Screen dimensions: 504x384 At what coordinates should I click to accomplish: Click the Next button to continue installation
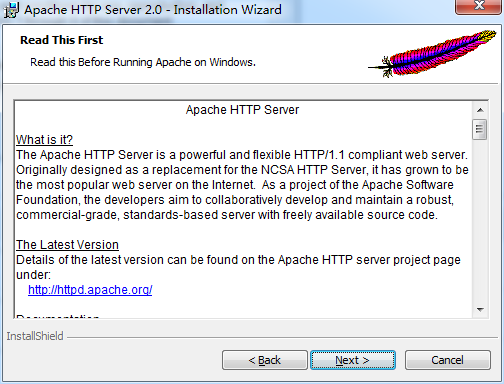pyautogui.click(x=353, y=360)
